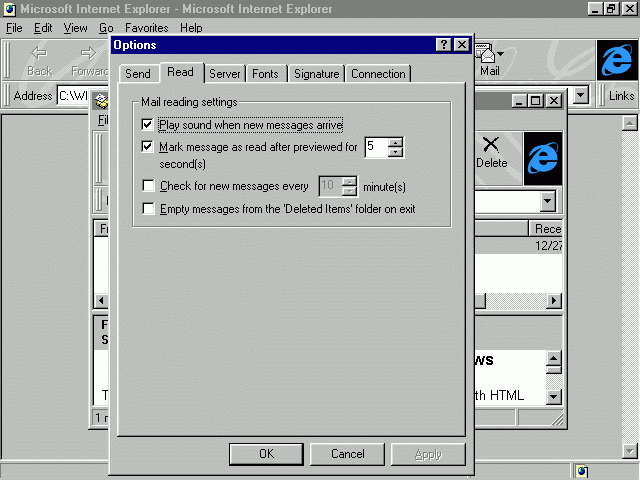
Task: Switch to the Connection tab
Action: coord(378,74)
